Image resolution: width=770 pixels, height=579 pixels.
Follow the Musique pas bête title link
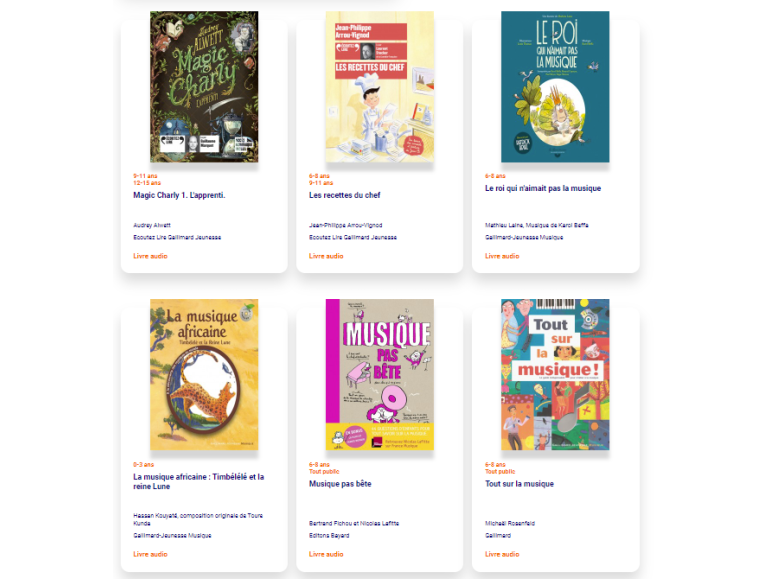(x=340, y=484)
